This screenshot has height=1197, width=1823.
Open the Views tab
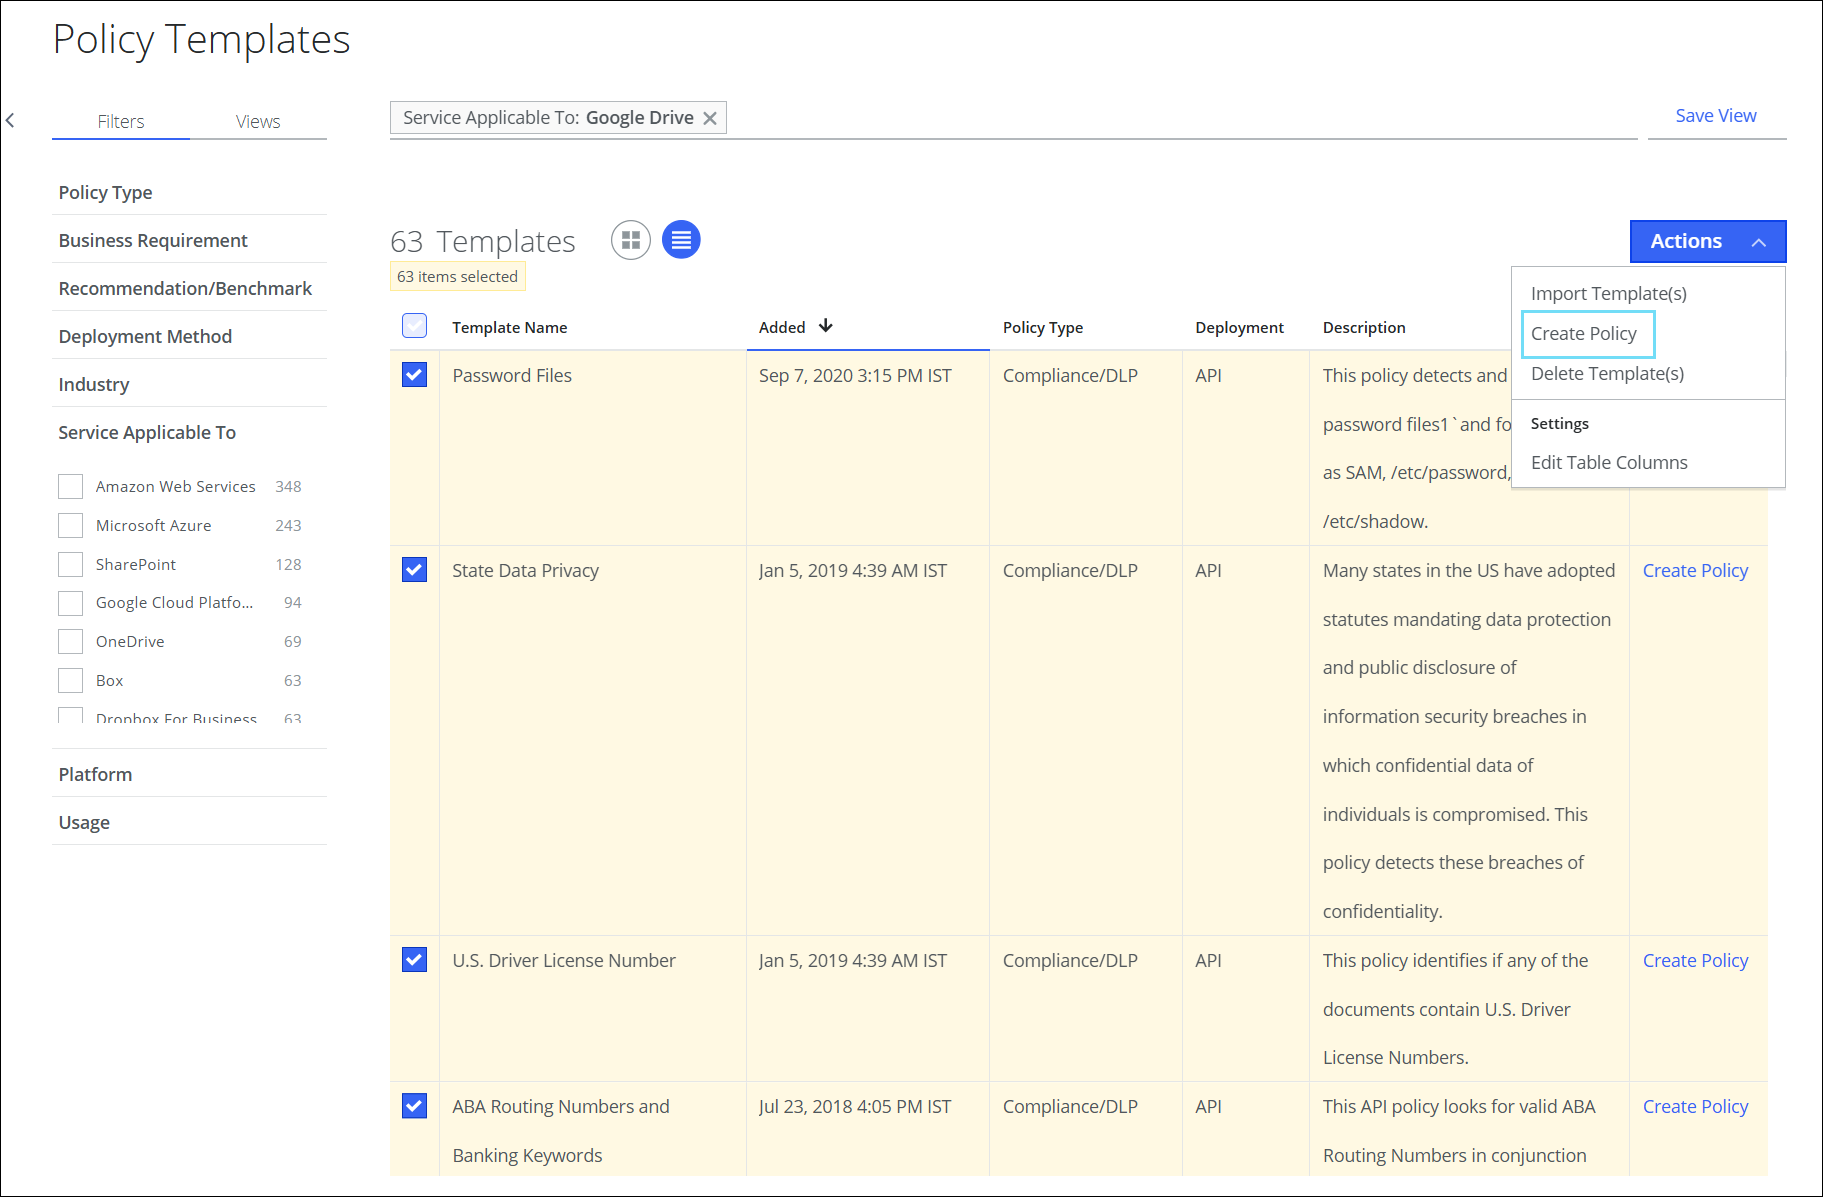click(258, 121)
